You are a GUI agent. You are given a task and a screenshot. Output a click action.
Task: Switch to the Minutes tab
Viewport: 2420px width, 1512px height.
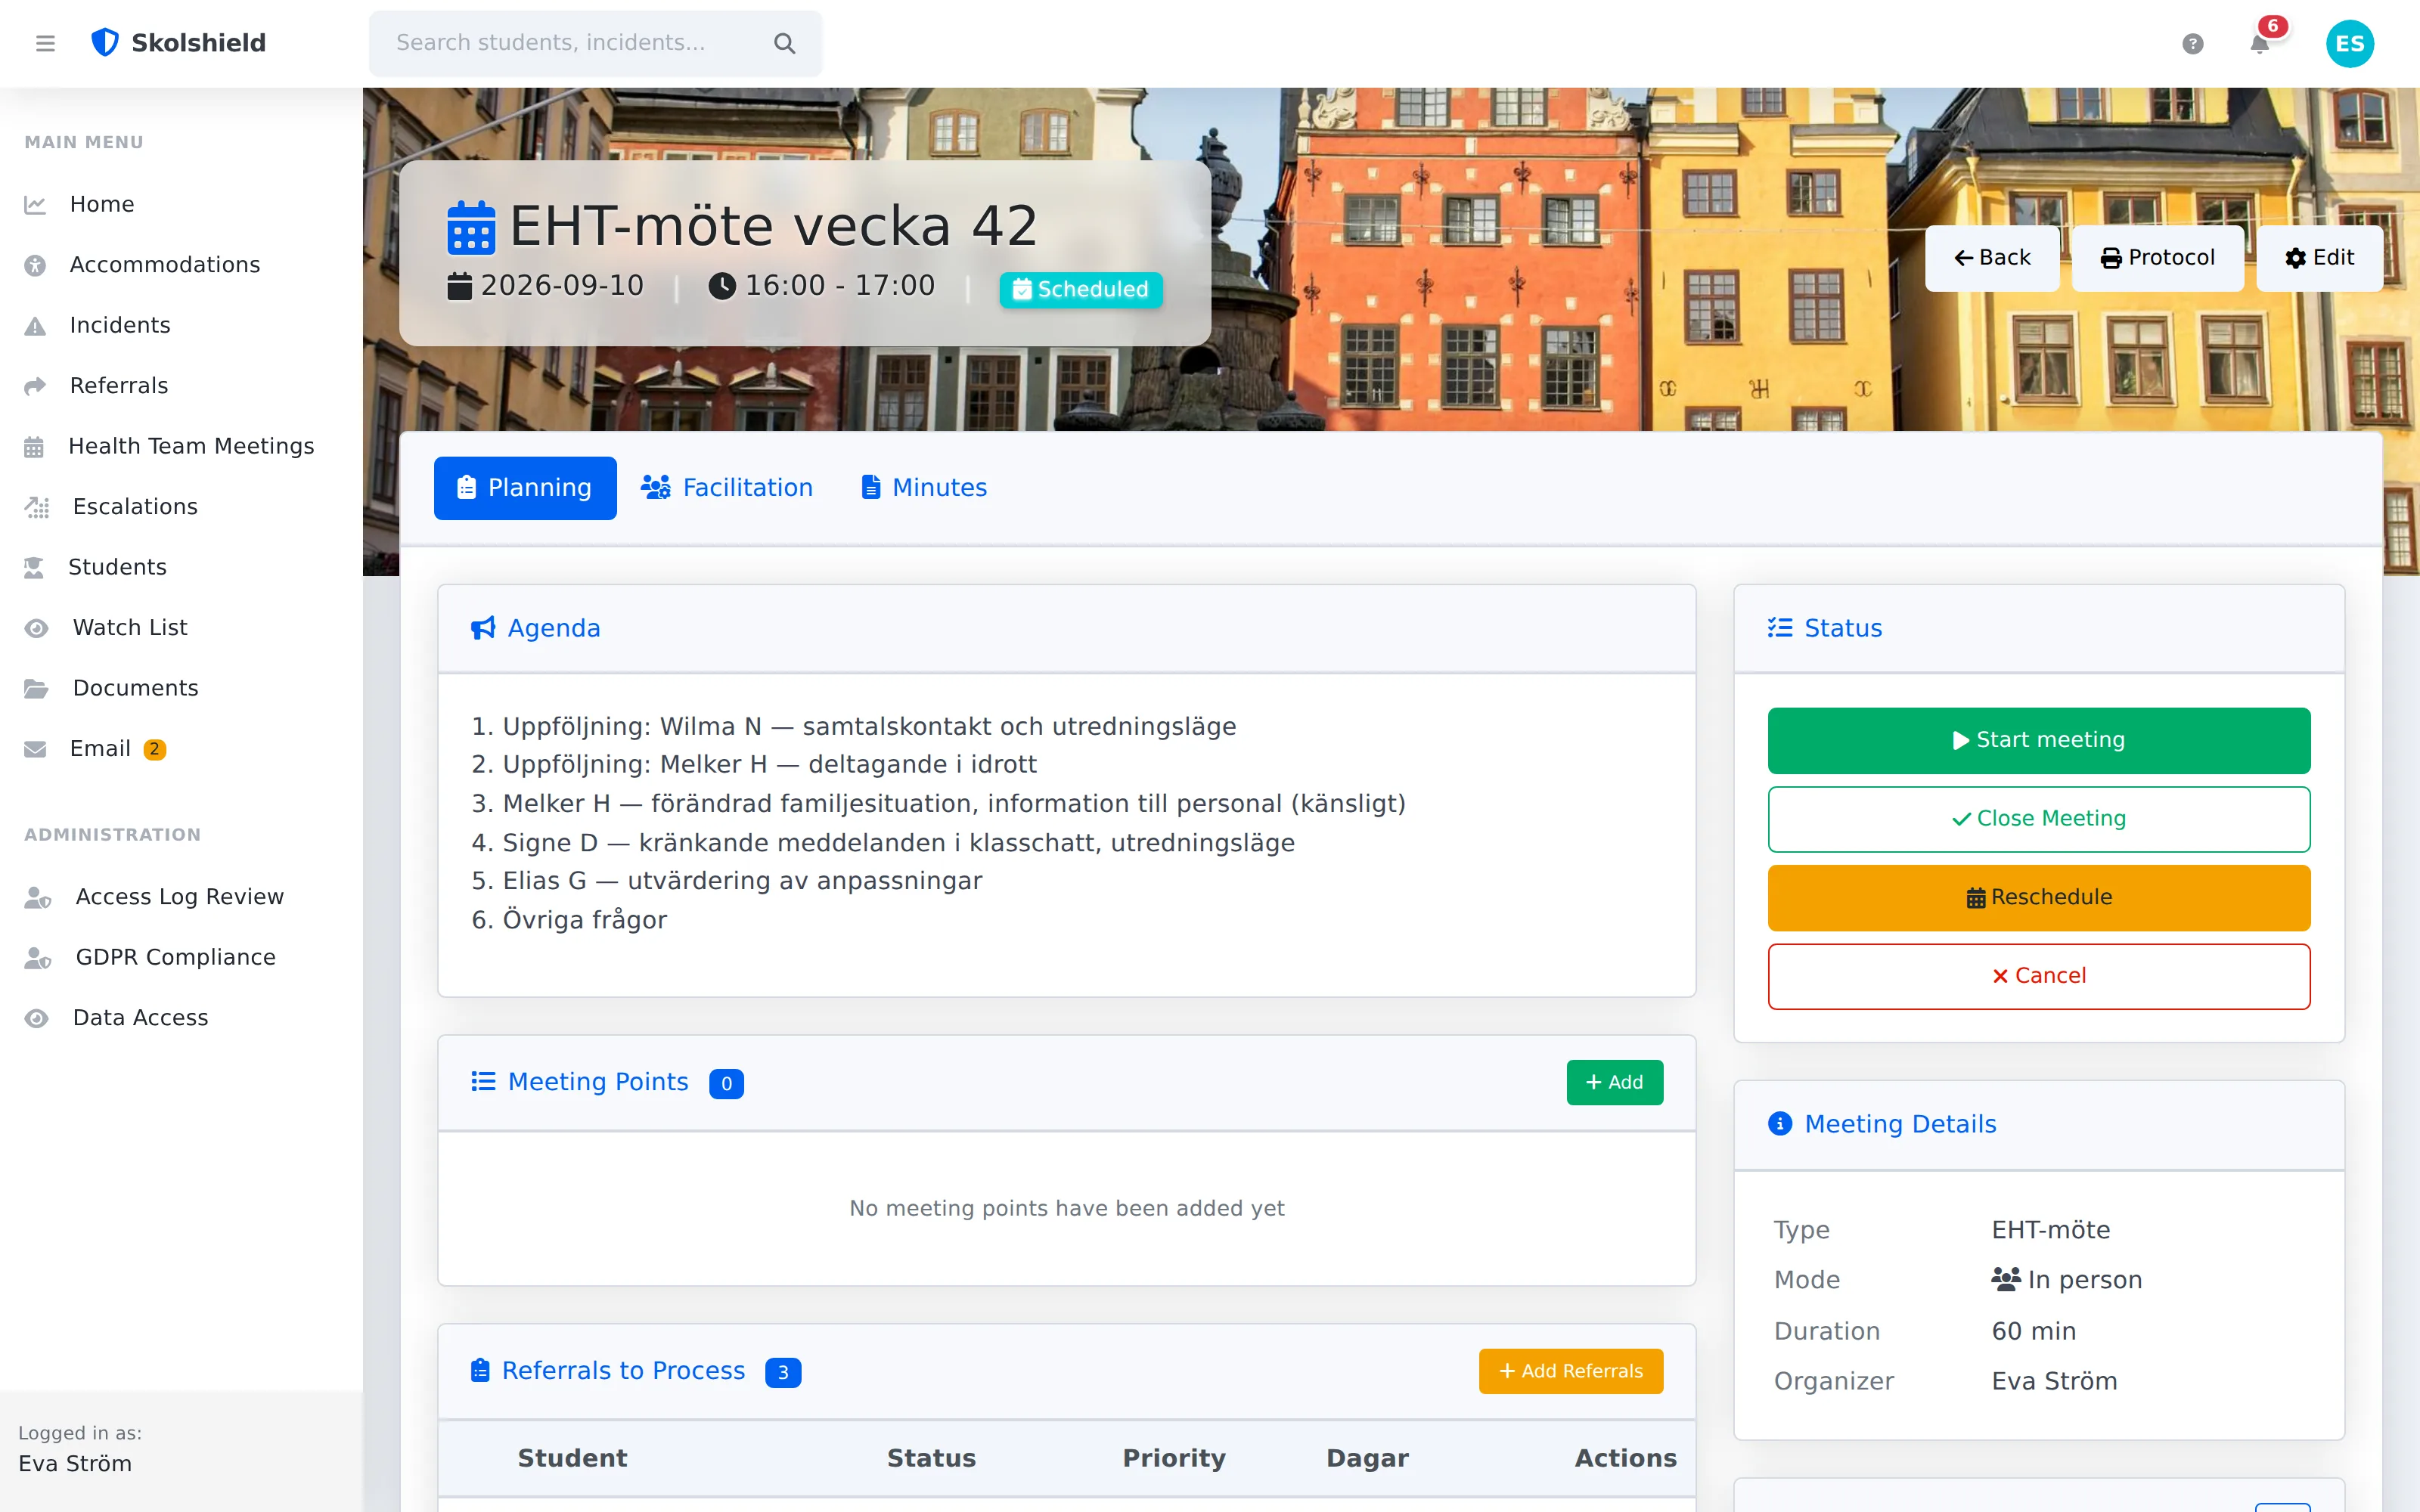pos(924,488)
